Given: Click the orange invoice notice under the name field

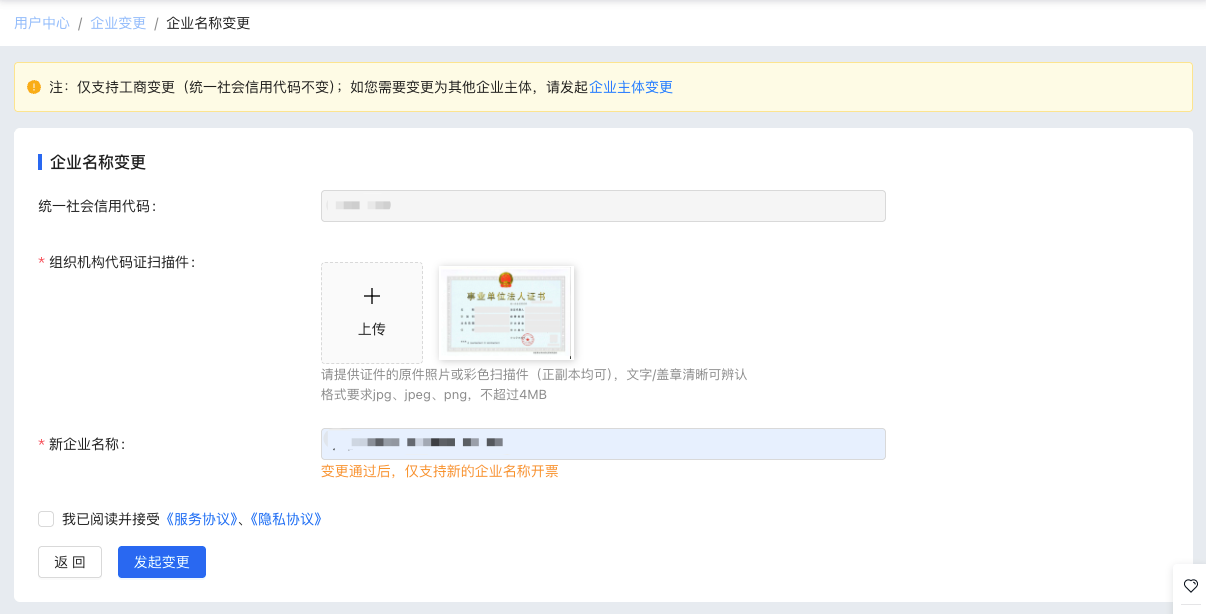Looking at the screenshot, I should point(440,471).
